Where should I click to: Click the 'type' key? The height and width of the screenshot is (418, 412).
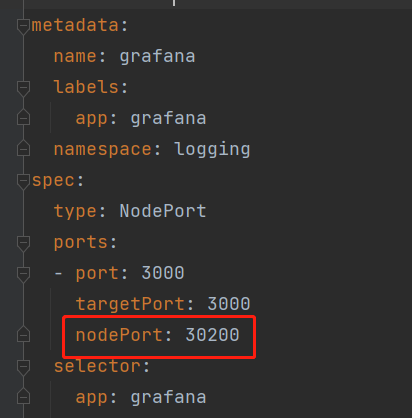click(75, 212)
